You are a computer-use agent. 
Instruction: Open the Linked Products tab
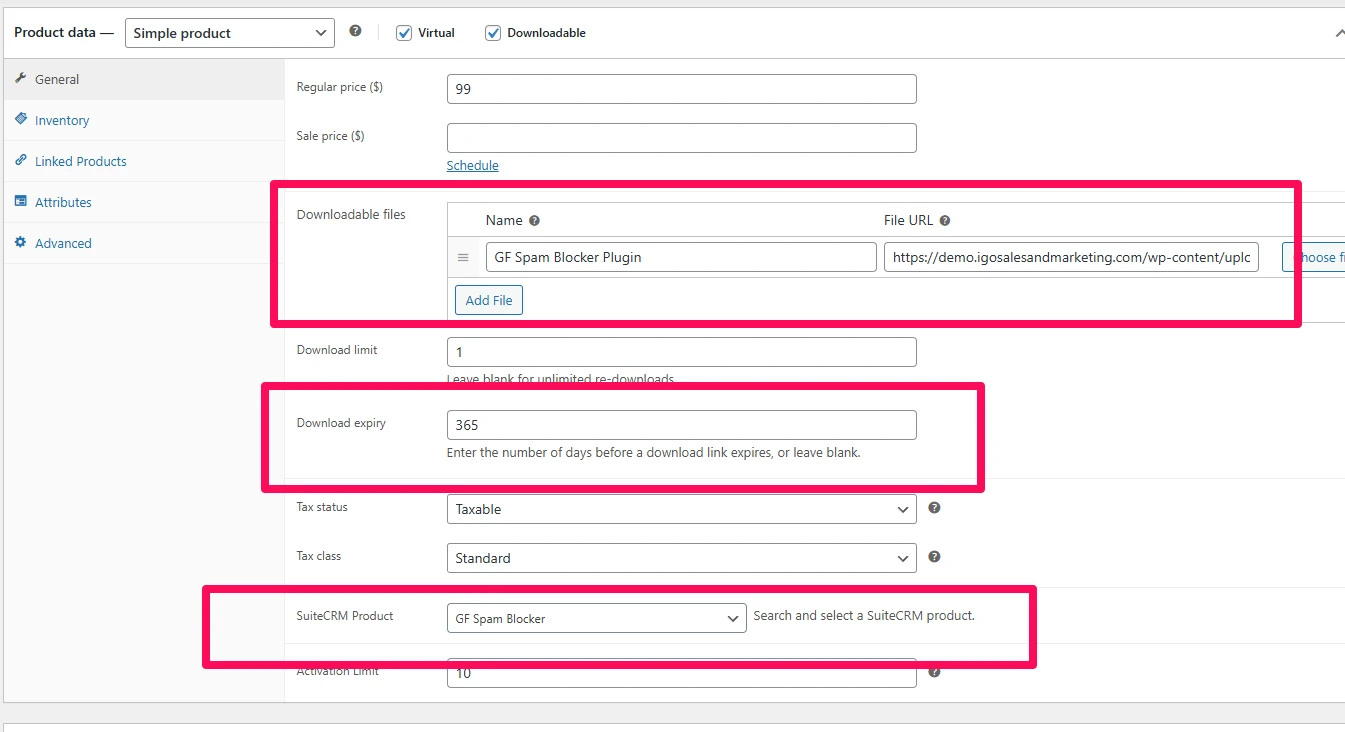pyautogui.click(x=80, y=161)
